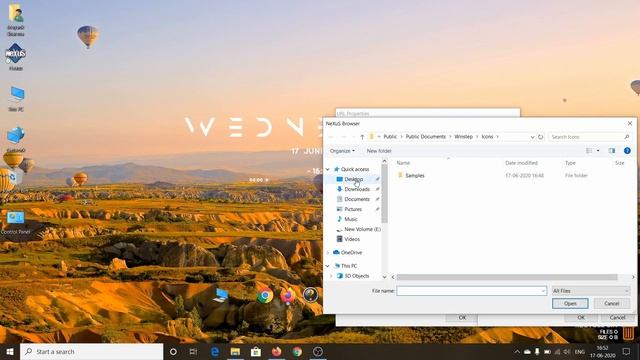
Task: Click the Type column header
Action: tap(570, 163)
